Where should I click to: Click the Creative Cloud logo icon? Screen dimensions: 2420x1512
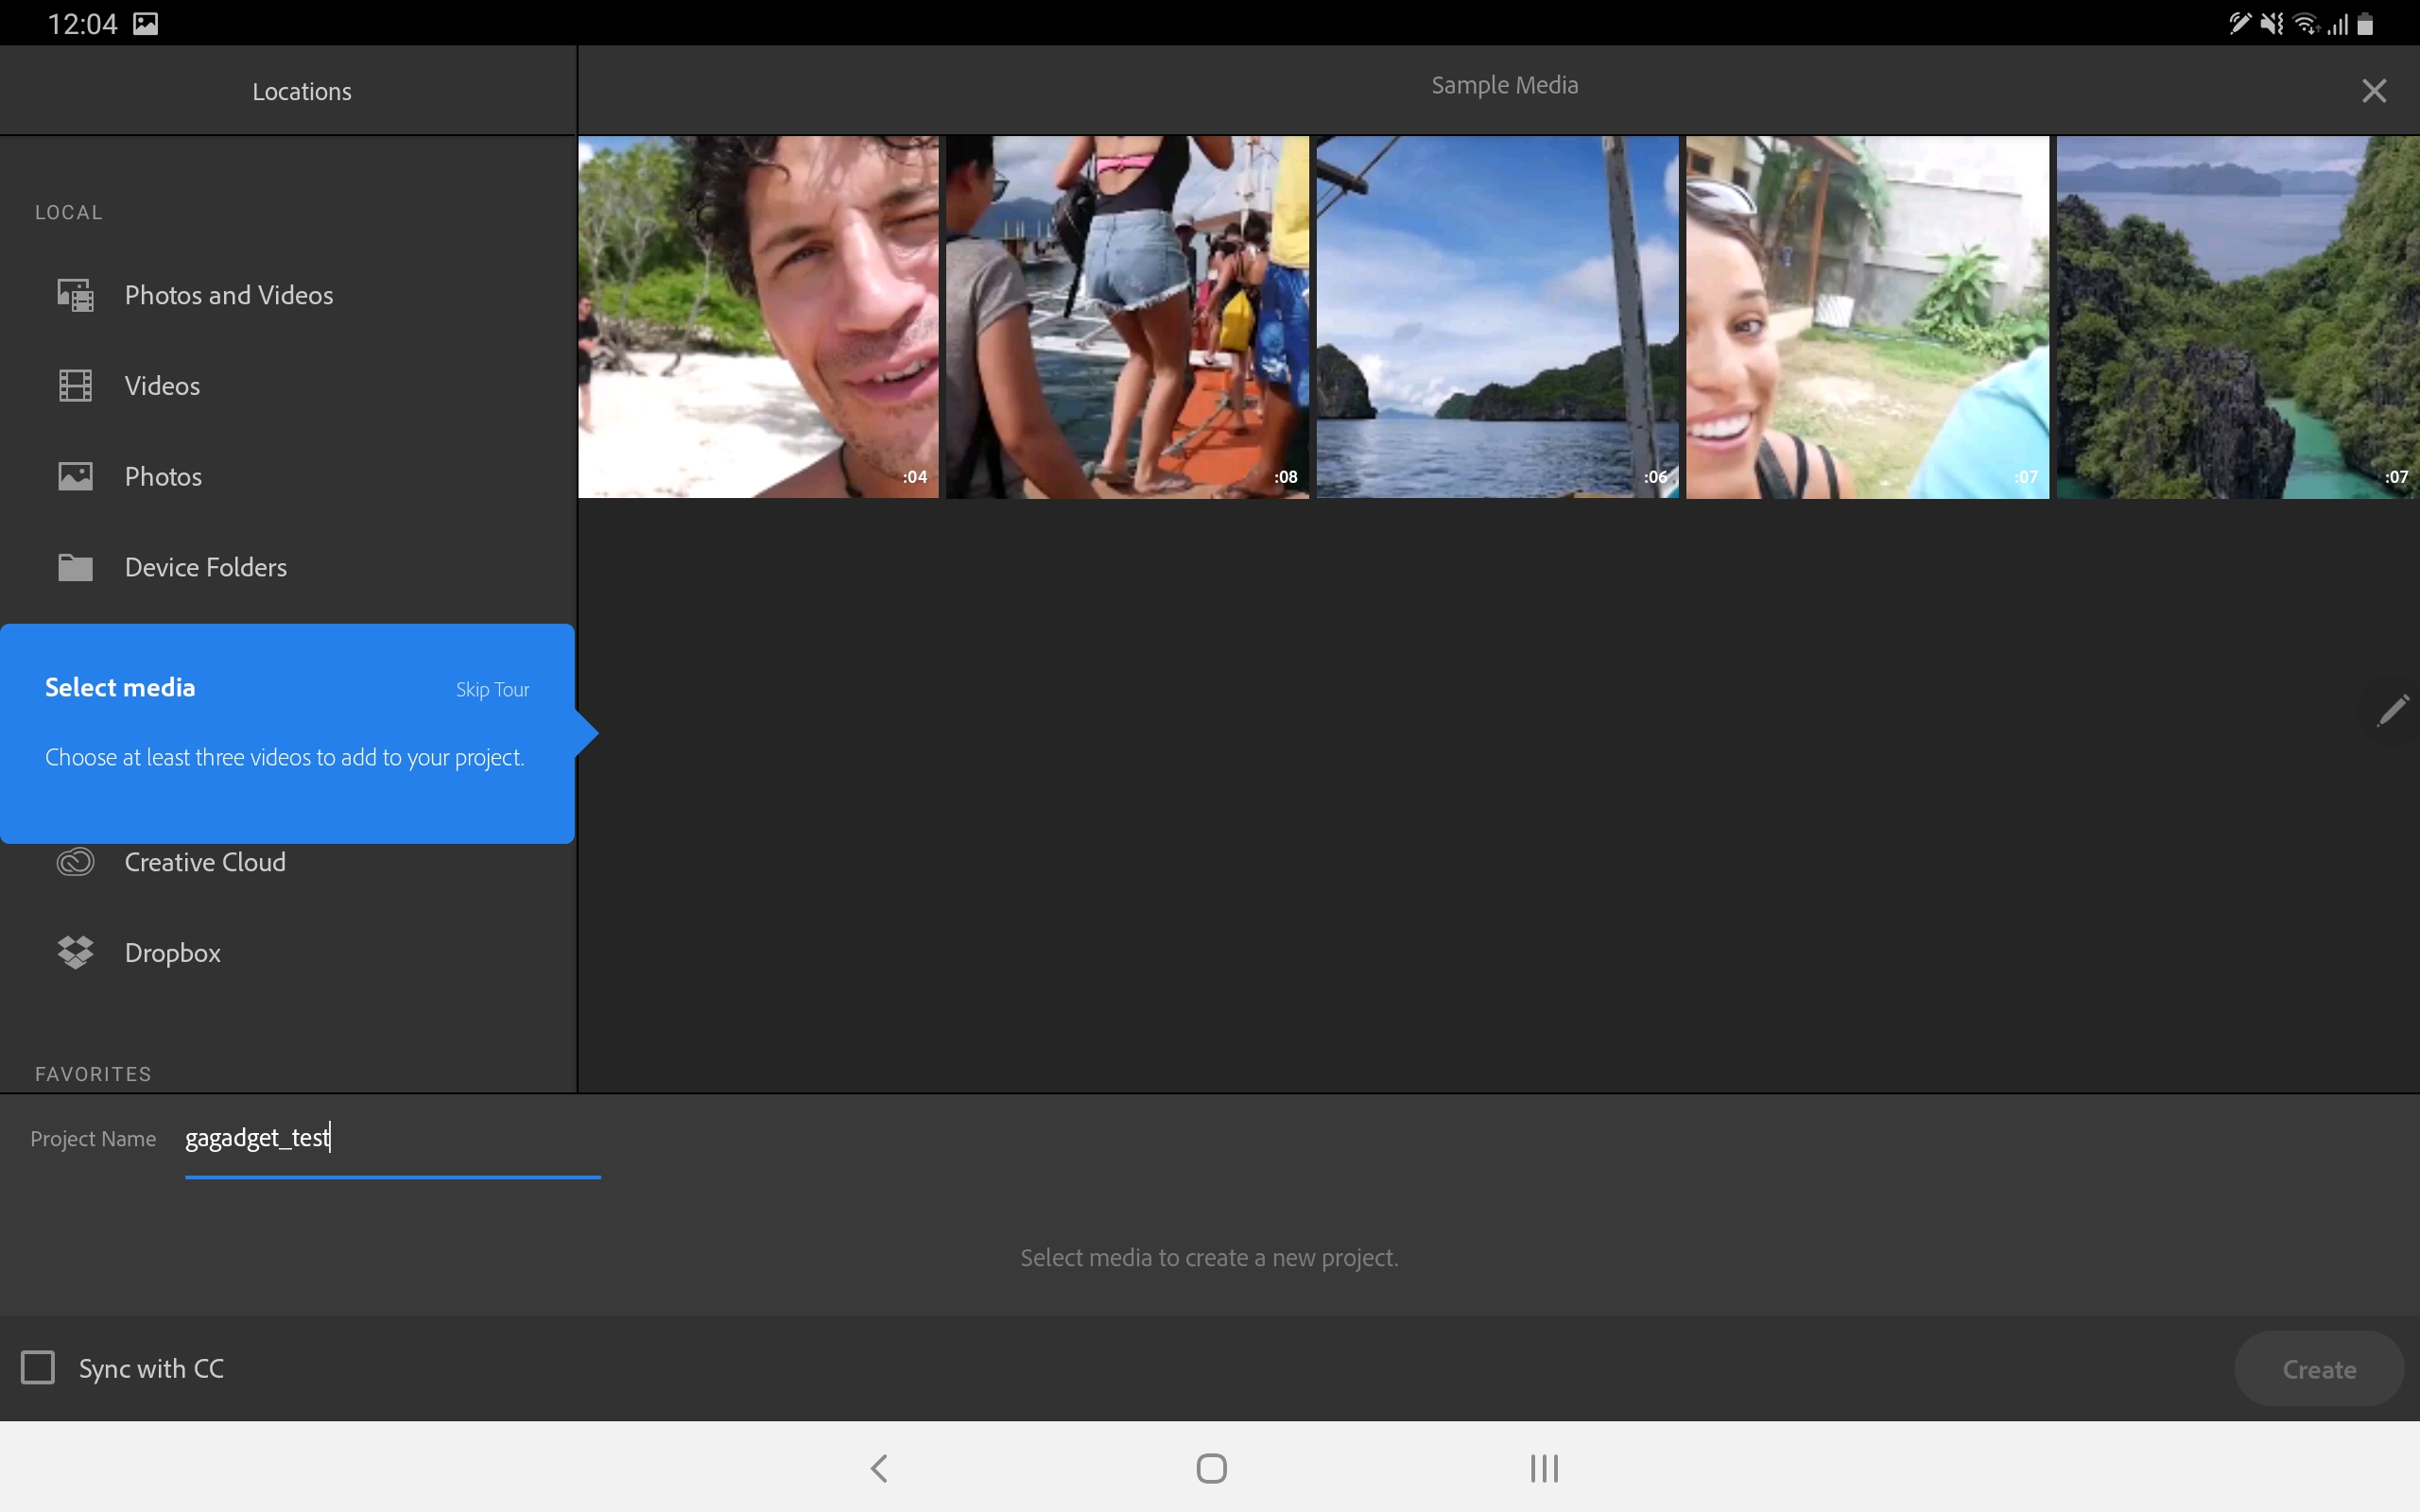point(75,861)
